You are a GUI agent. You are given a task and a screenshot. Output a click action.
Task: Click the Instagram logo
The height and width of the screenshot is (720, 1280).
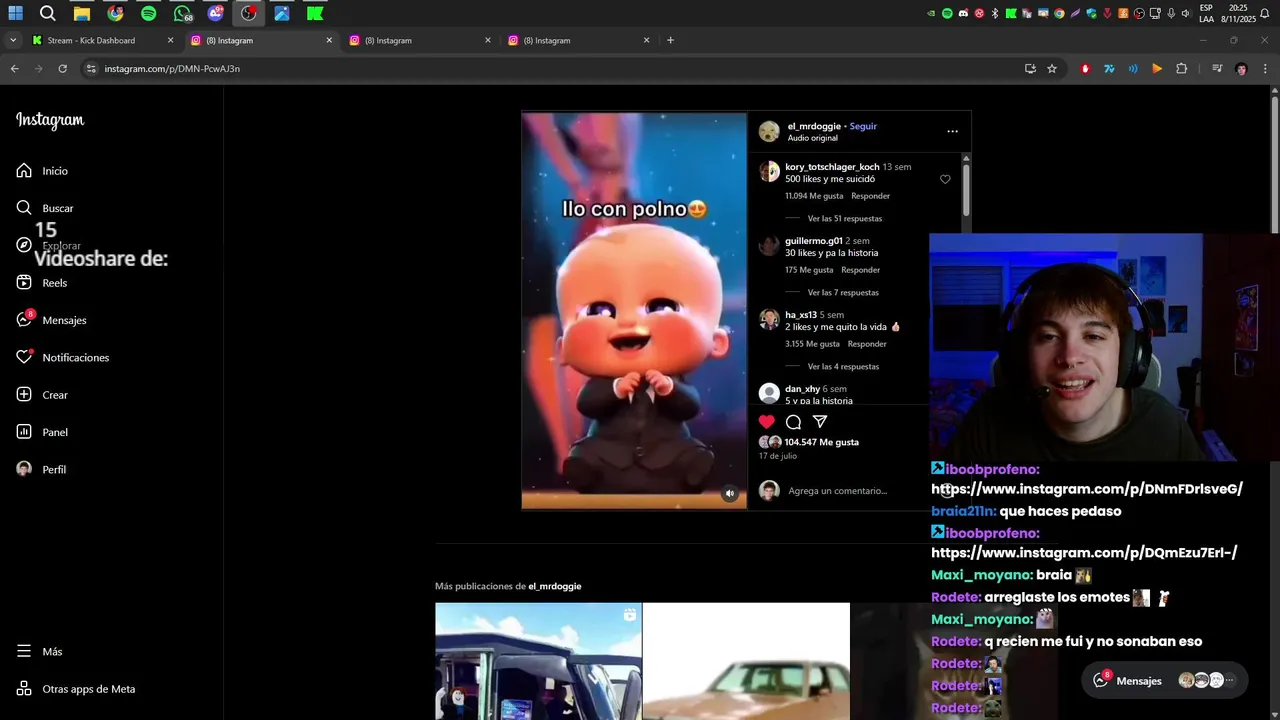(50, 120)
